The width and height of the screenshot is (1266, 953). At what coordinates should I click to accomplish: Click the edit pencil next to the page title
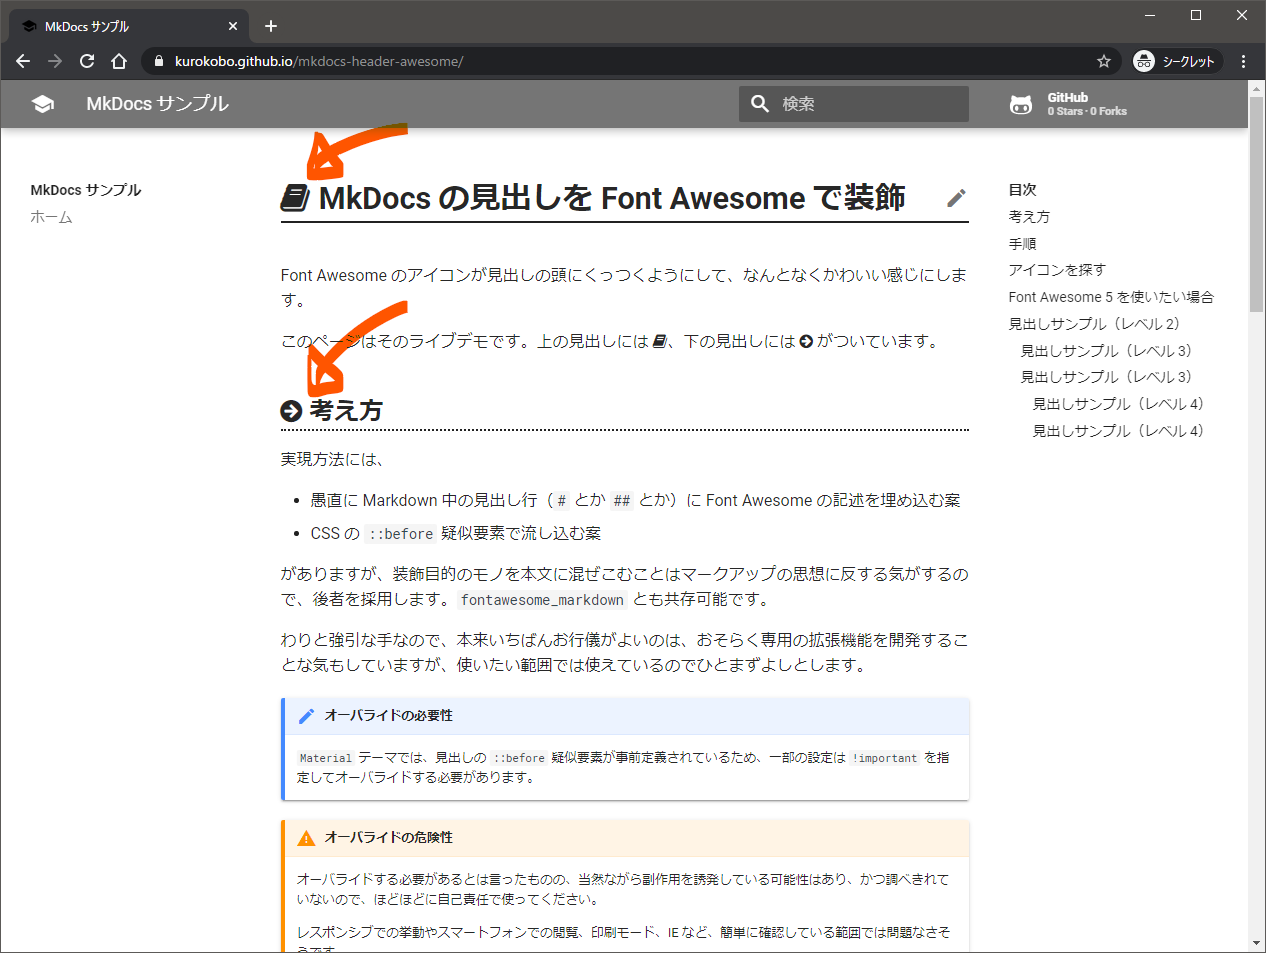point(956,198)
